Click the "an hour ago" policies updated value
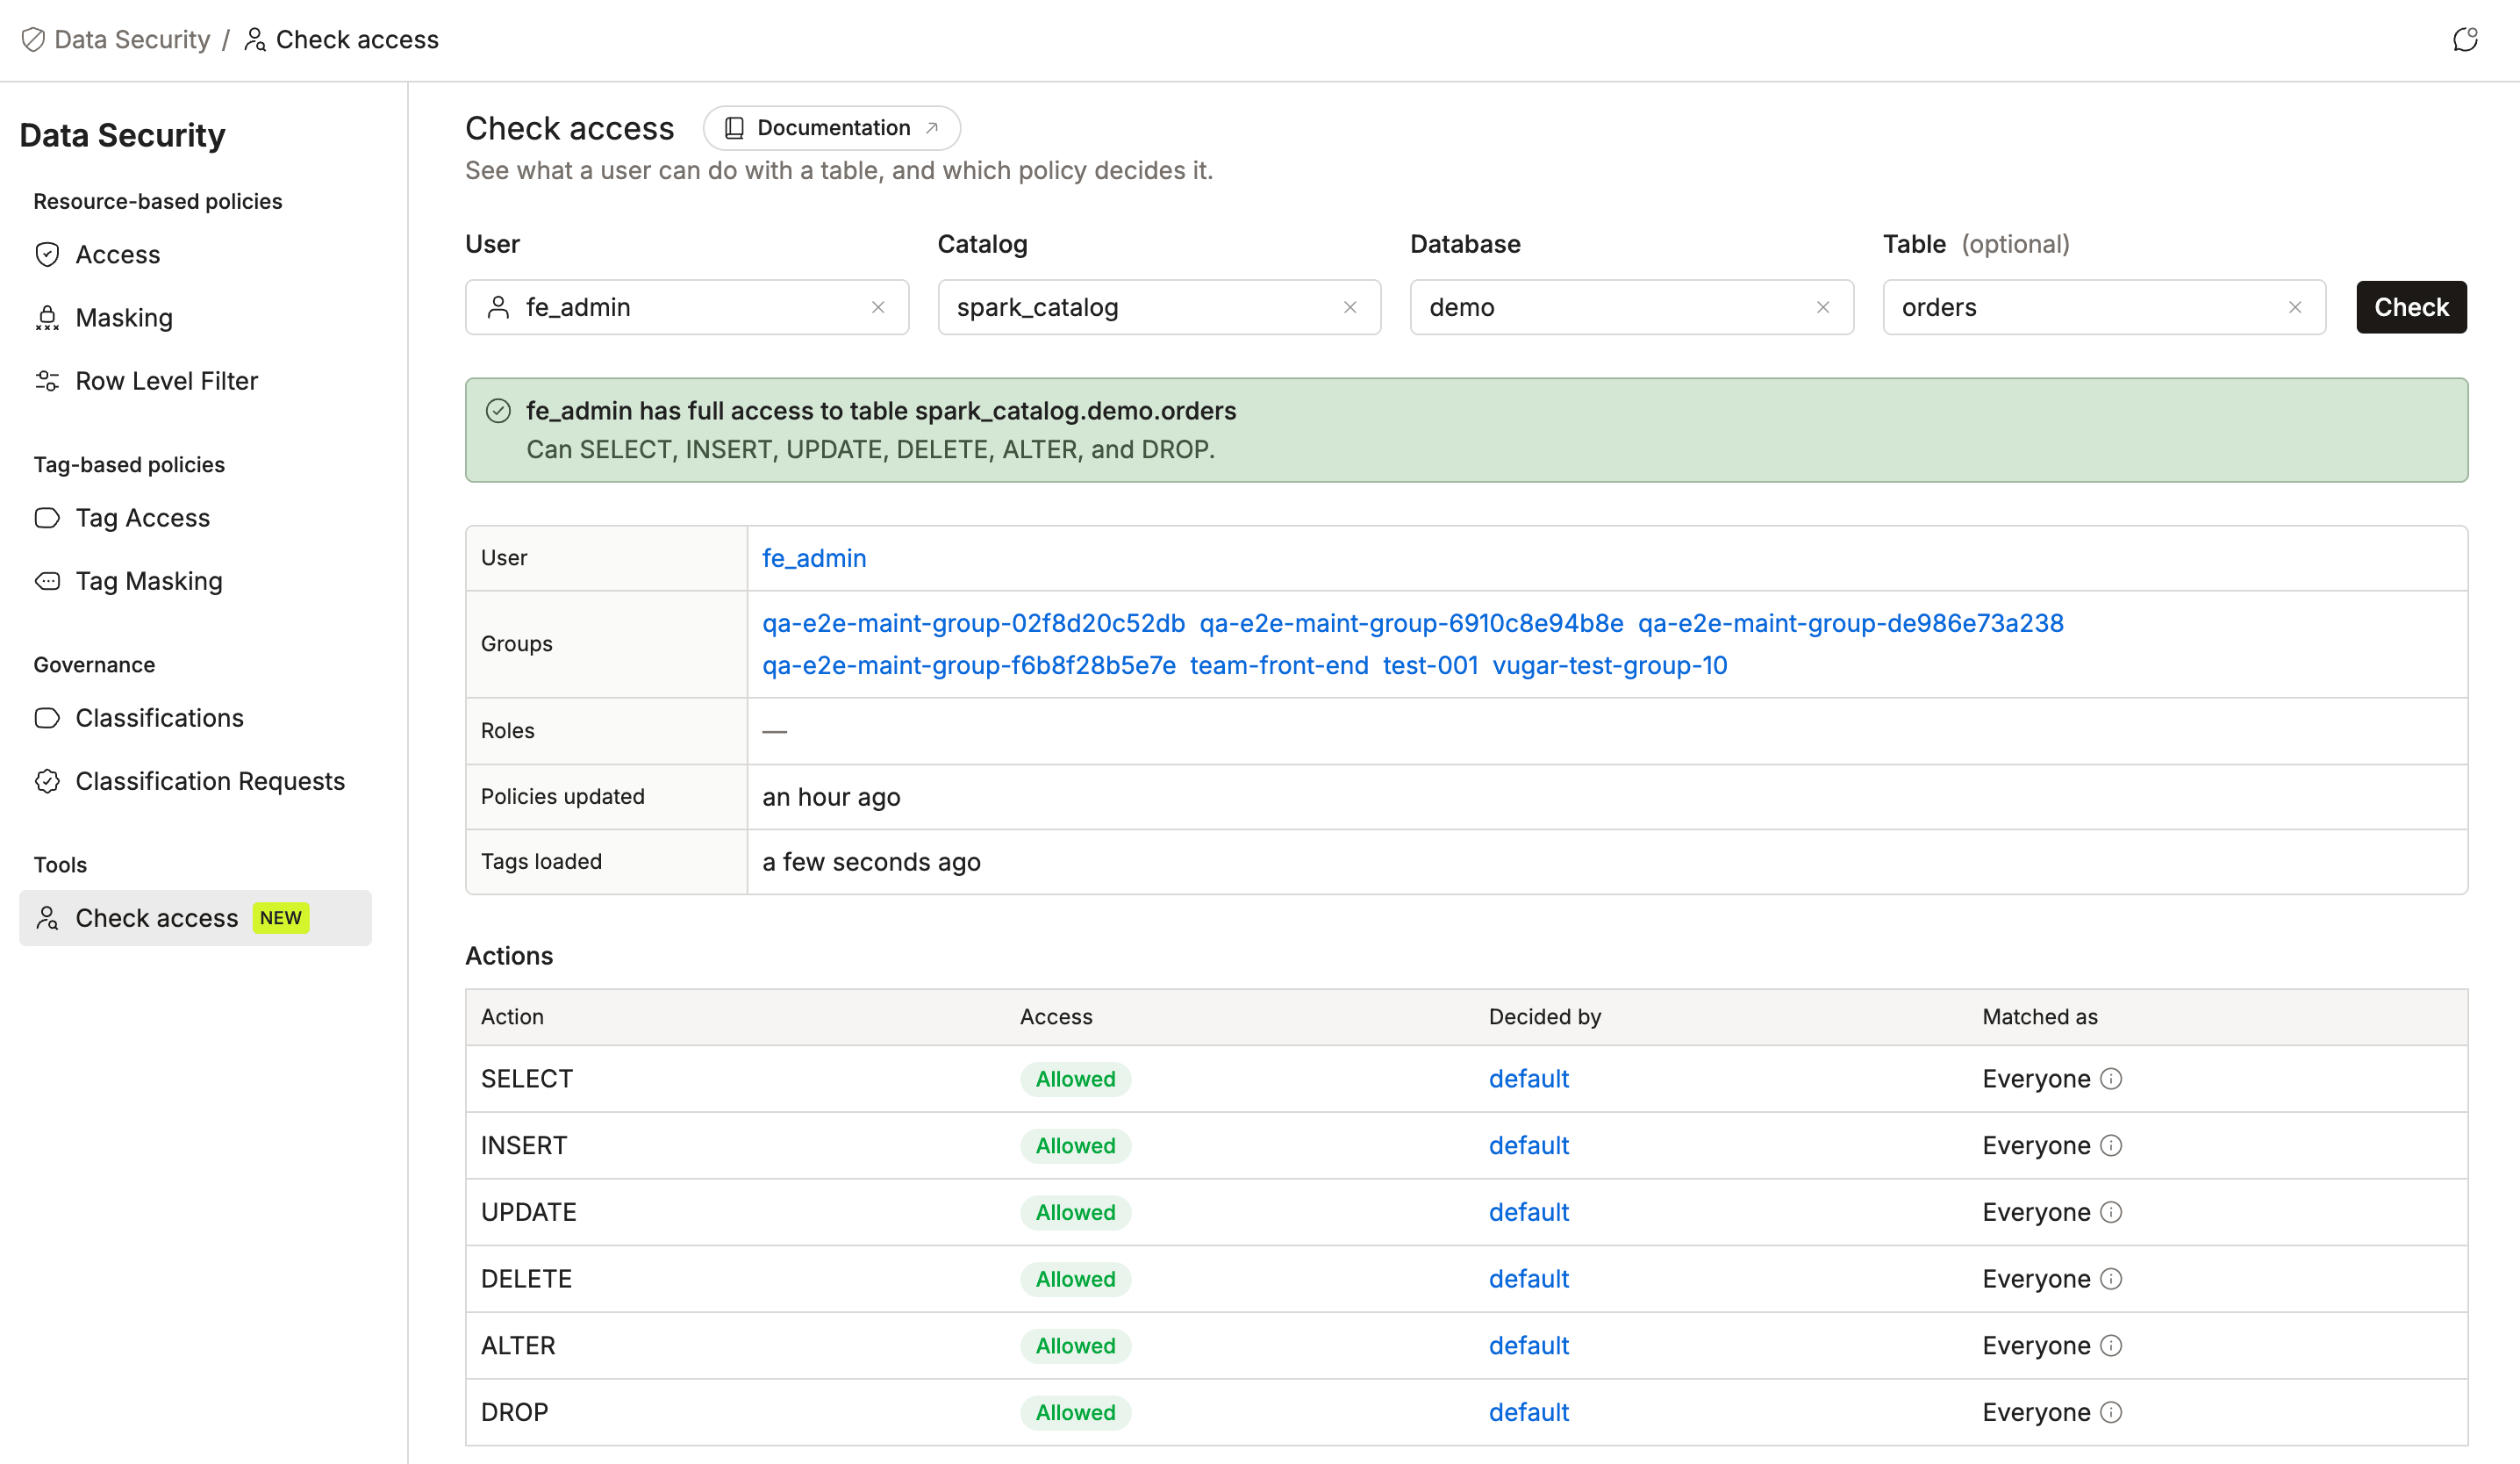This screenshot has height=1464, width=2520. (x=831, y=797)
